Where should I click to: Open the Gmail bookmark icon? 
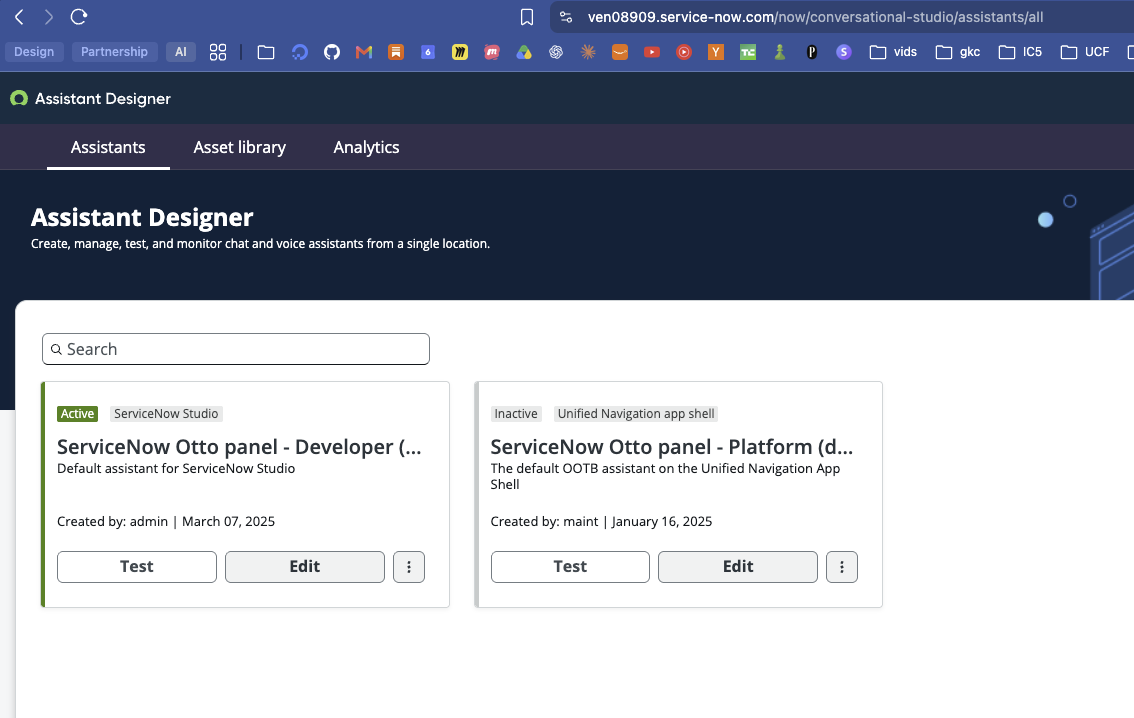point(364,52)
